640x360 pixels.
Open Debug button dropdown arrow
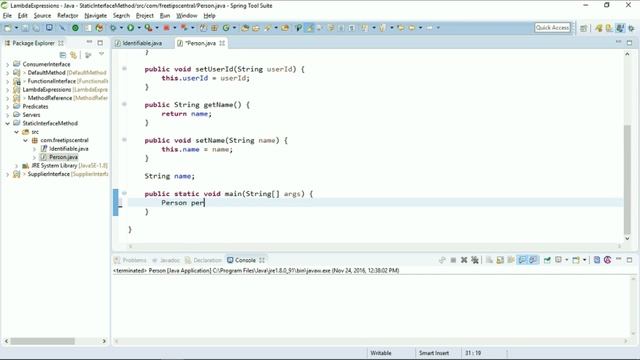(x=121, y=28)
